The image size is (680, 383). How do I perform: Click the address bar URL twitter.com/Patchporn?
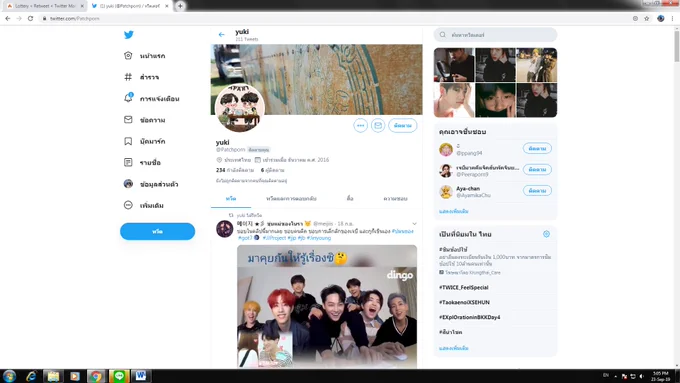[75, 19]
